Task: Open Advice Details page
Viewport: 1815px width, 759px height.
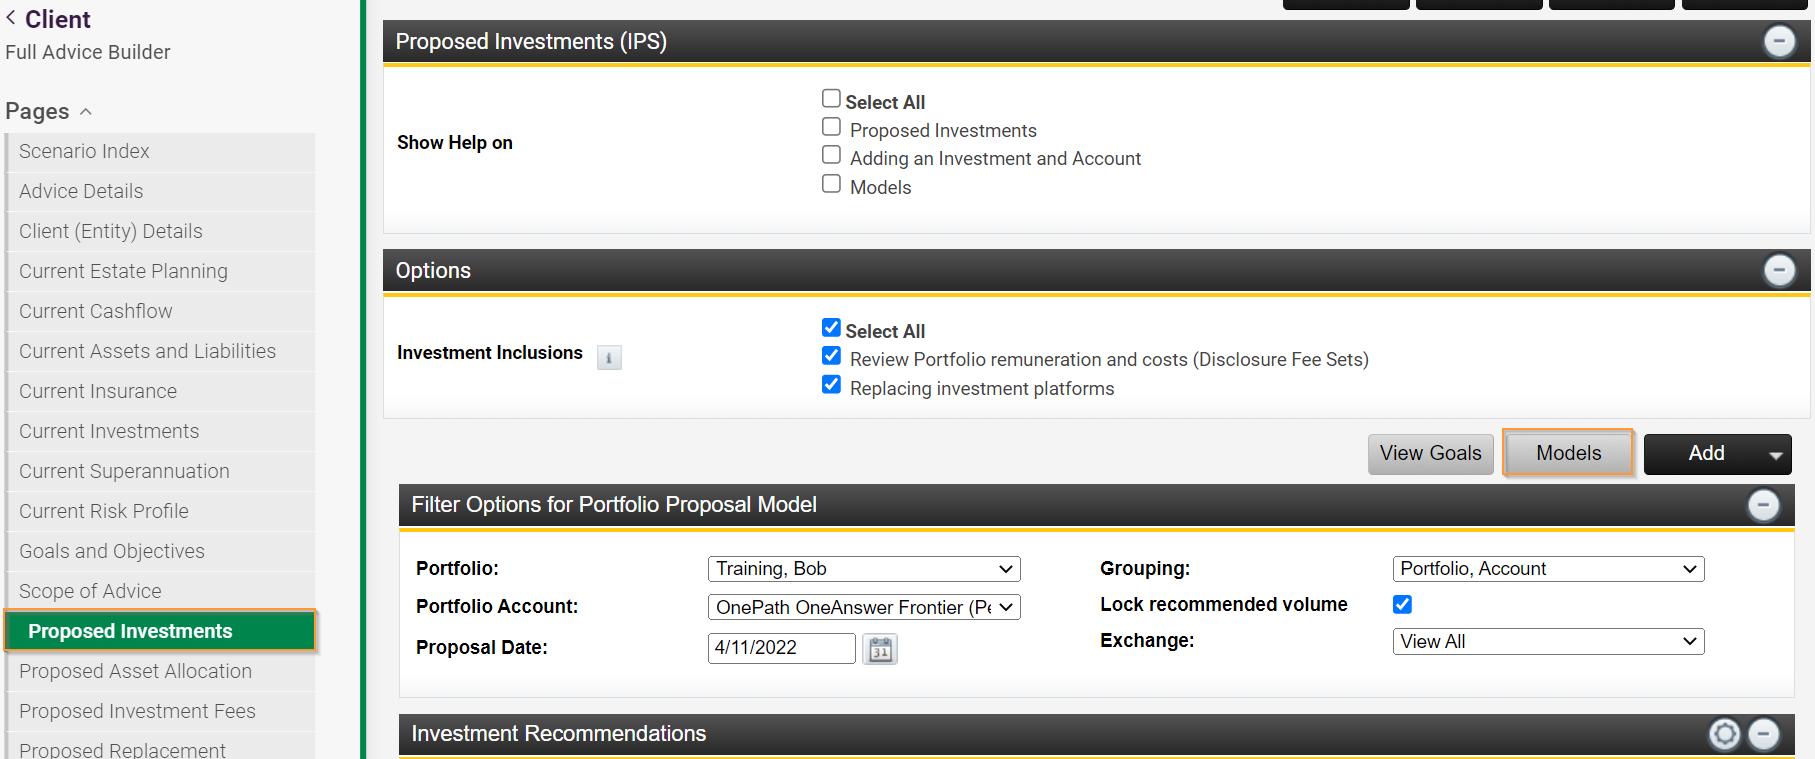Action: click(x=161, y=192)
